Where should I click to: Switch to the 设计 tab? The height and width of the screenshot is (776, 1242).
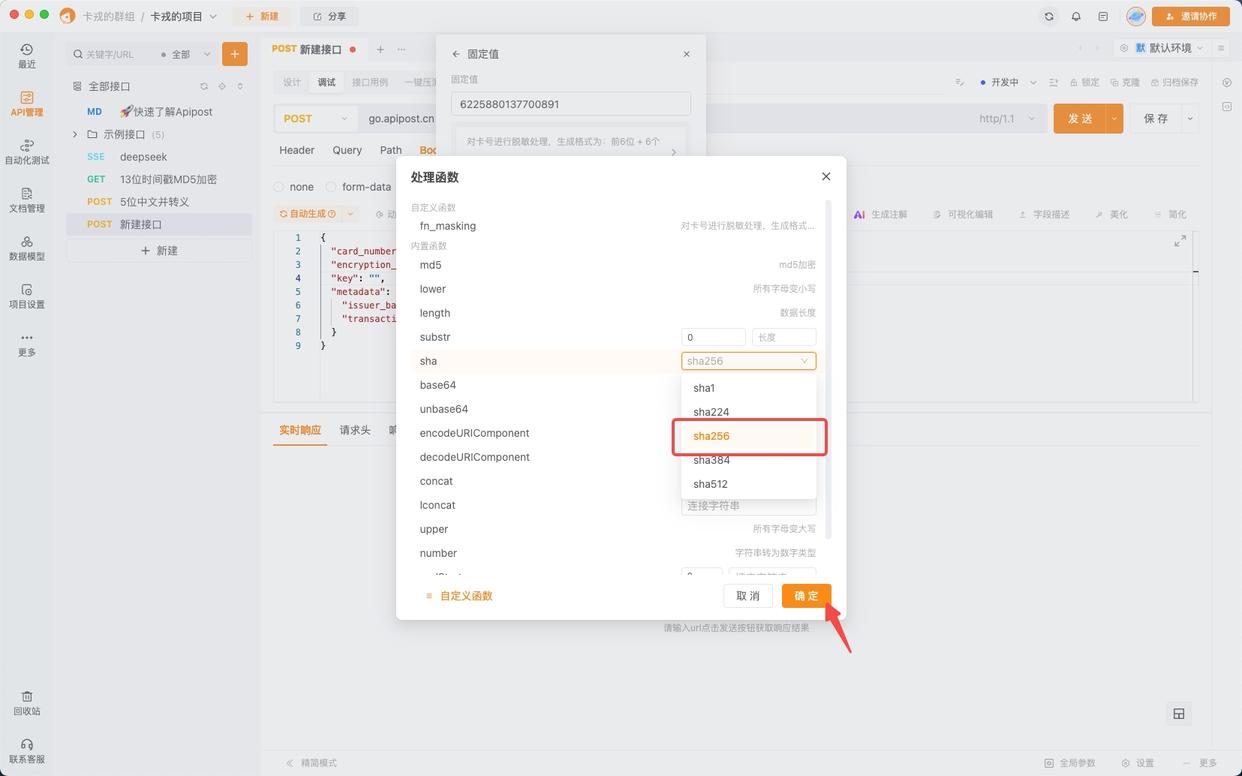click(292, 82)
